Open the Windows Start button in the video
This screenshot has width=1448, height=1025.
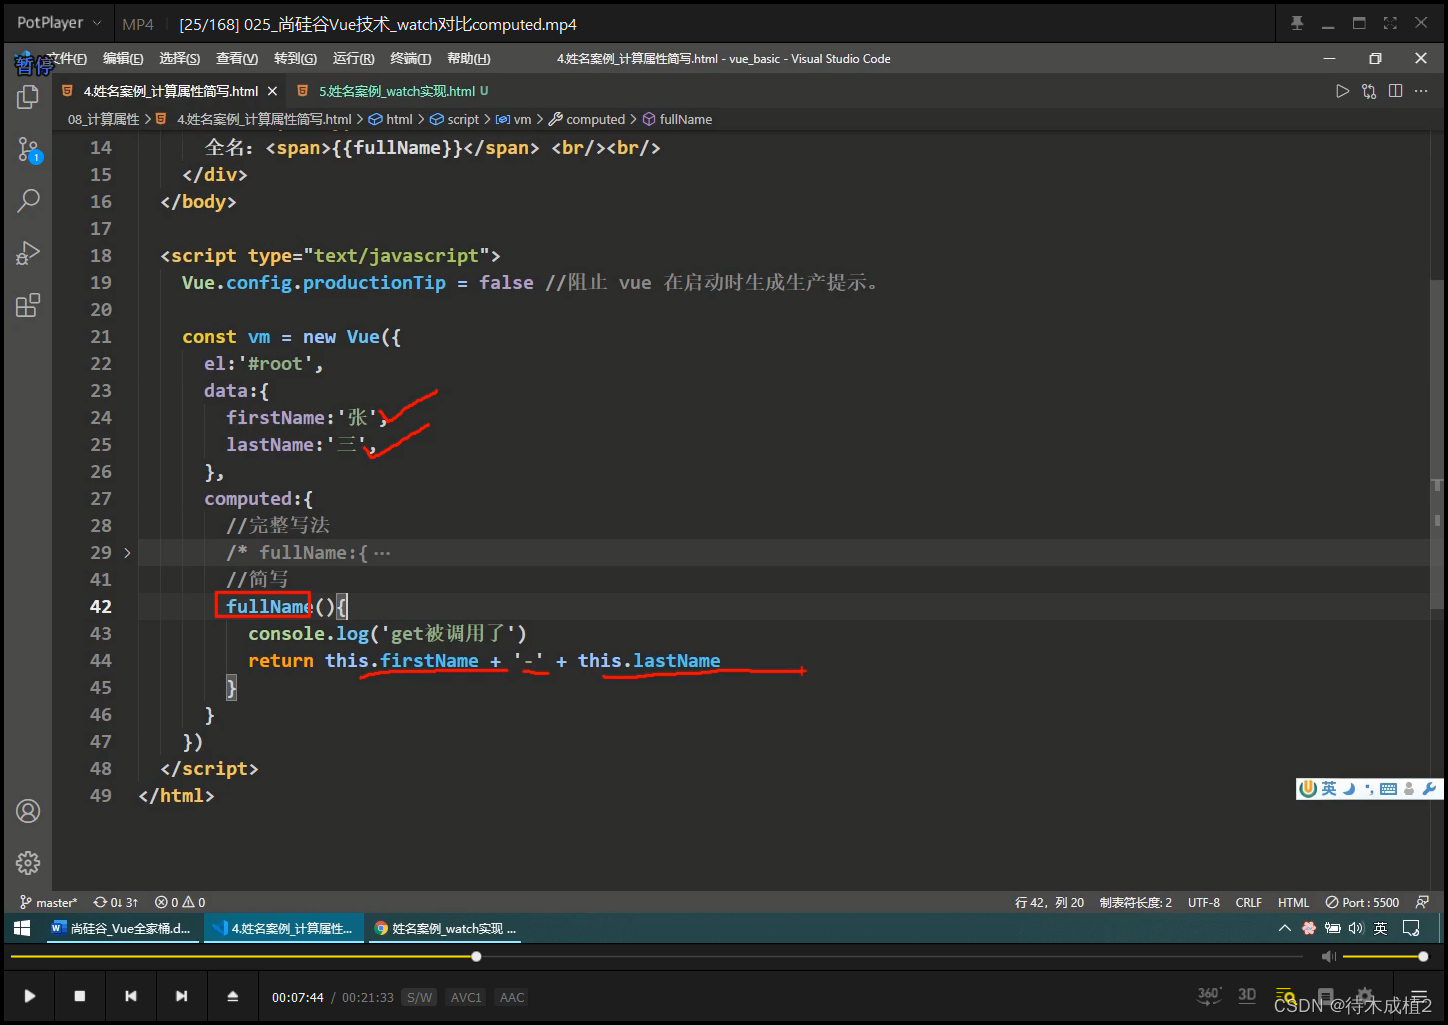click(22, 928)
